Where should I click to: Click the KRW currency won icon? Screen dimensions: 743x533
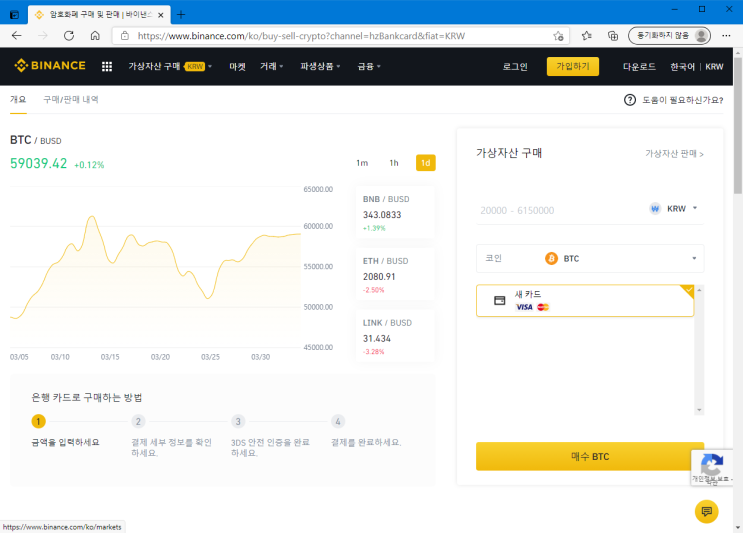pyautogui.click(x=655, y=209)
